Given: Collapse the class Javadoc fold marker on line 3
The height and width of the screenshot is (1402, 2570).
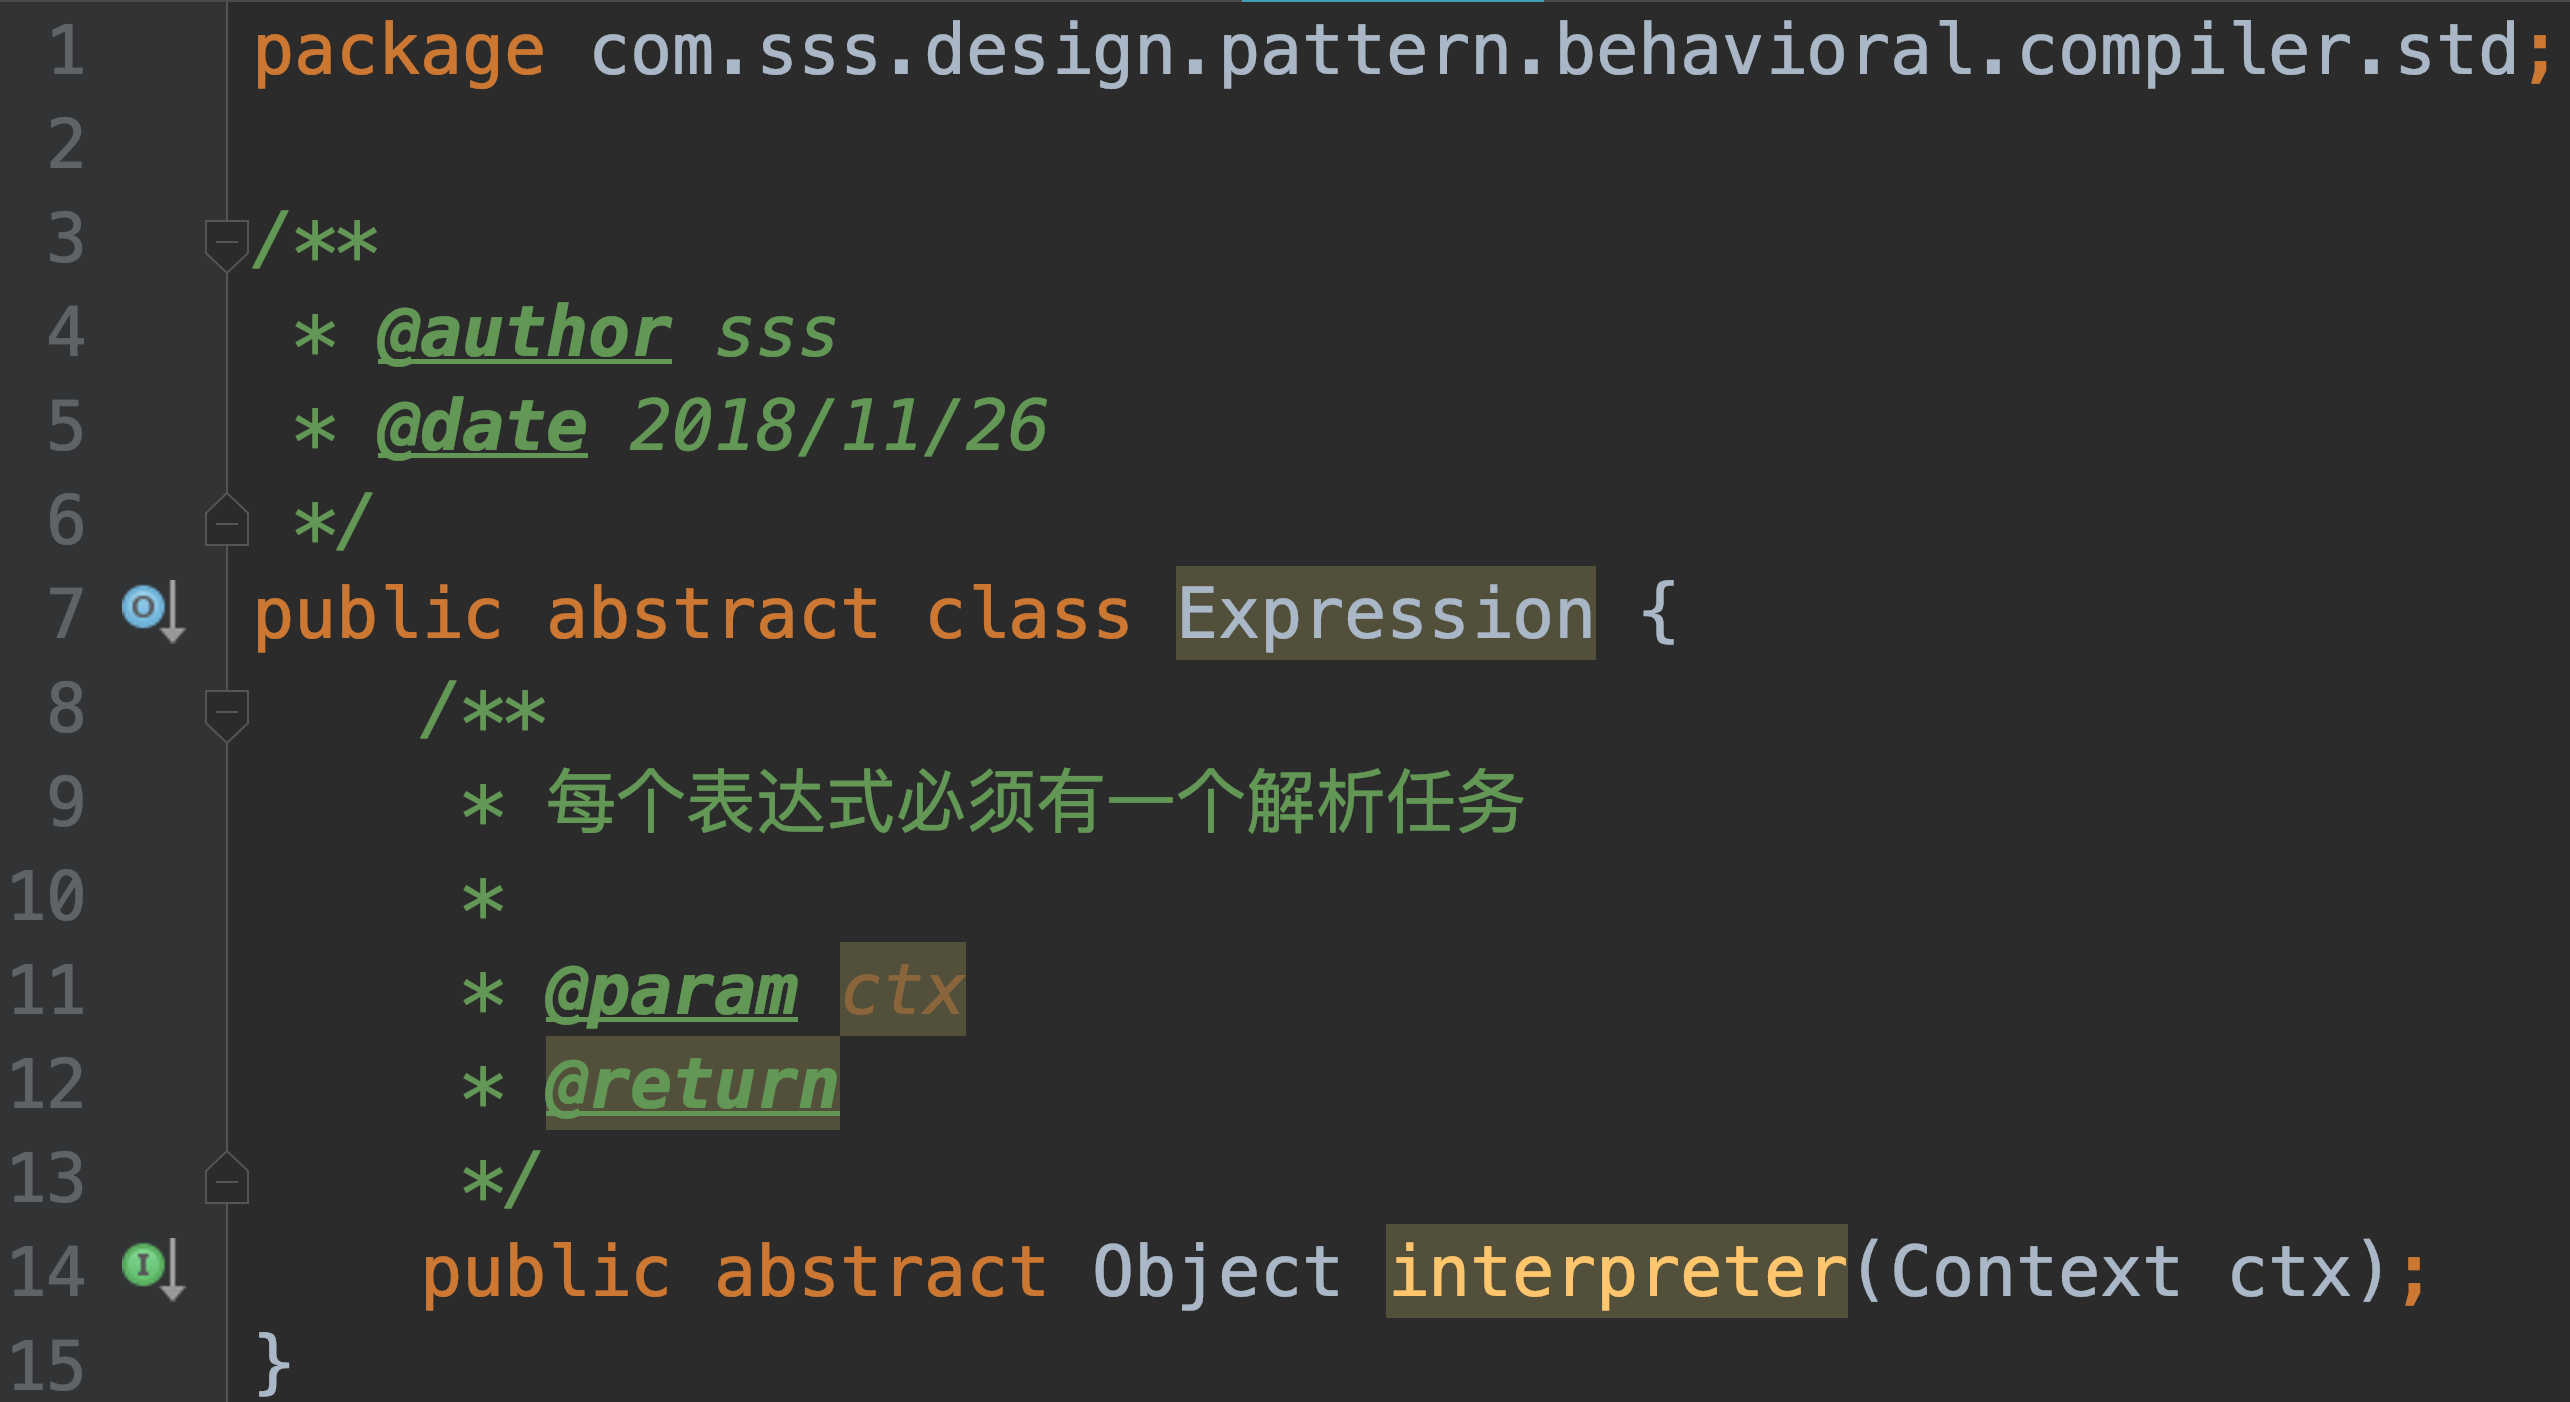Looking at the screenshot, I should coord(226,241).
